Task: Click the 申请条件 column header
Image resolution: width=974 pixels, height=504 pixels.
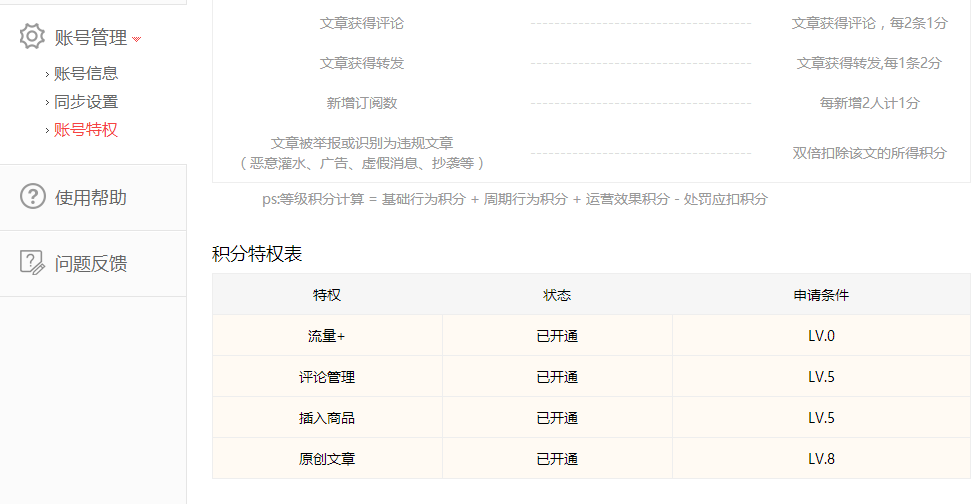Action: pos(821,295)
